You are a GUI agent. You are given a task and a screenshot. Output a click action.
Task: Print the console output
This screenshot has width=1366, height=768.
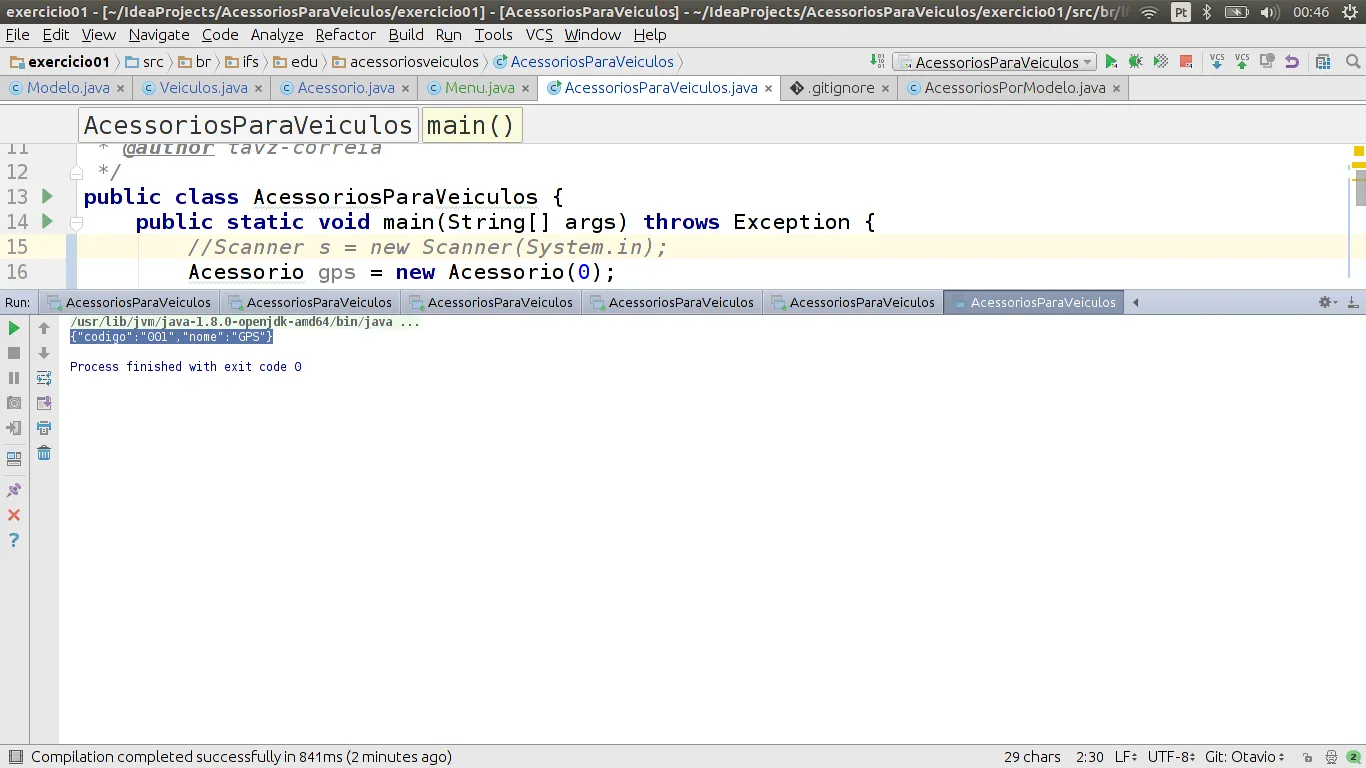[44, 428]
